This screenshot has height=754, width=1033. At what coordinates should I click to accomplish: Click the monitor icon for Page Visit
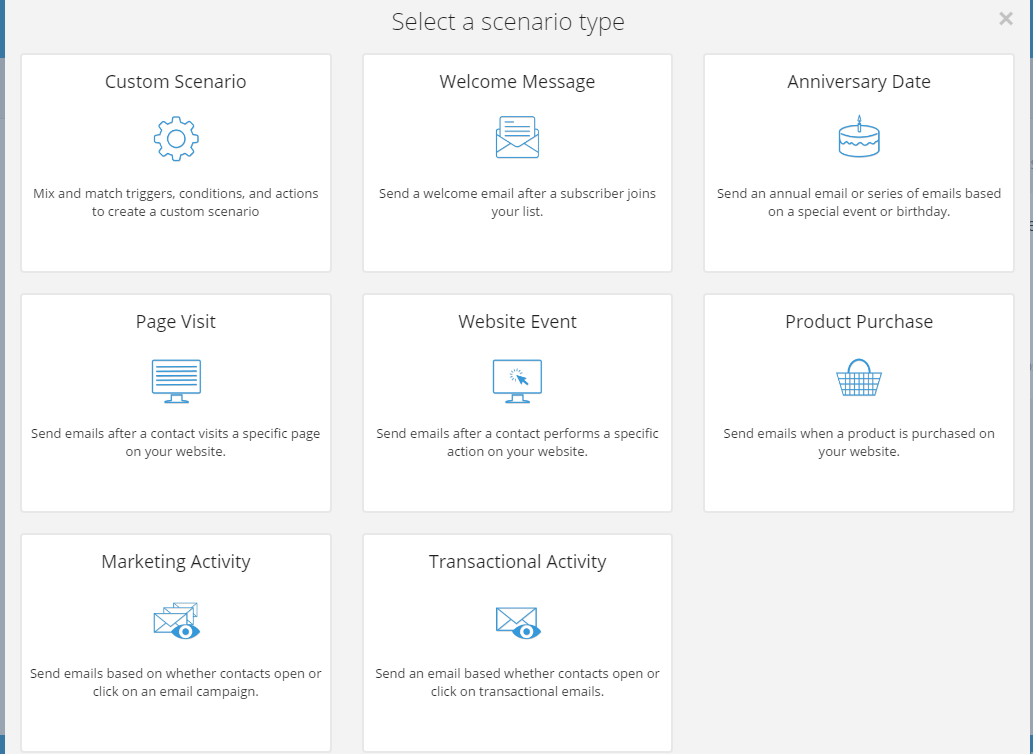176,381
